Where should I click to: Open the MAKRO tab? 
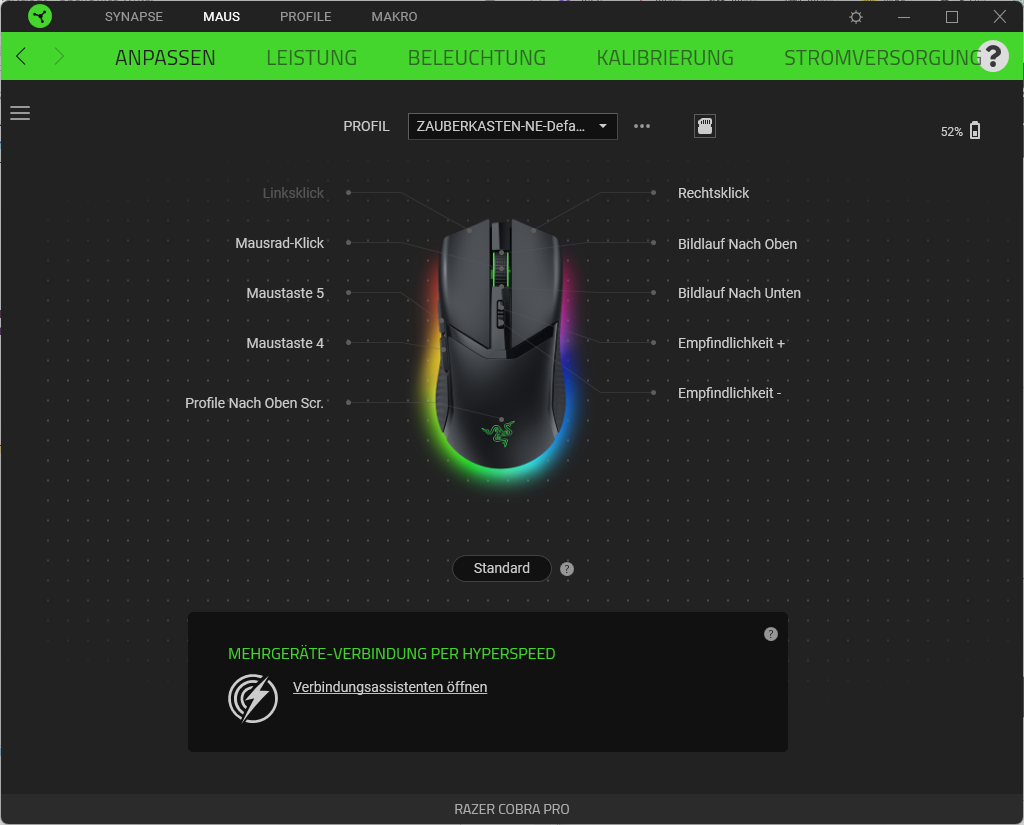(394, 16)
